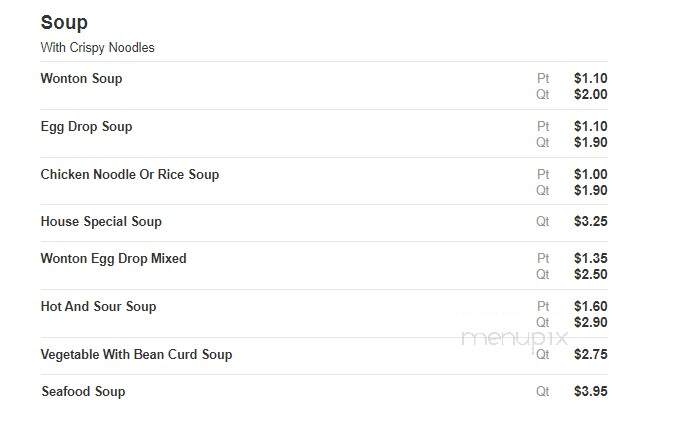Image resolution: width=694 pixels, height=421 pixels.
Task: Select the With Crispy Noodles subtitle
Action: pos(97,47)
